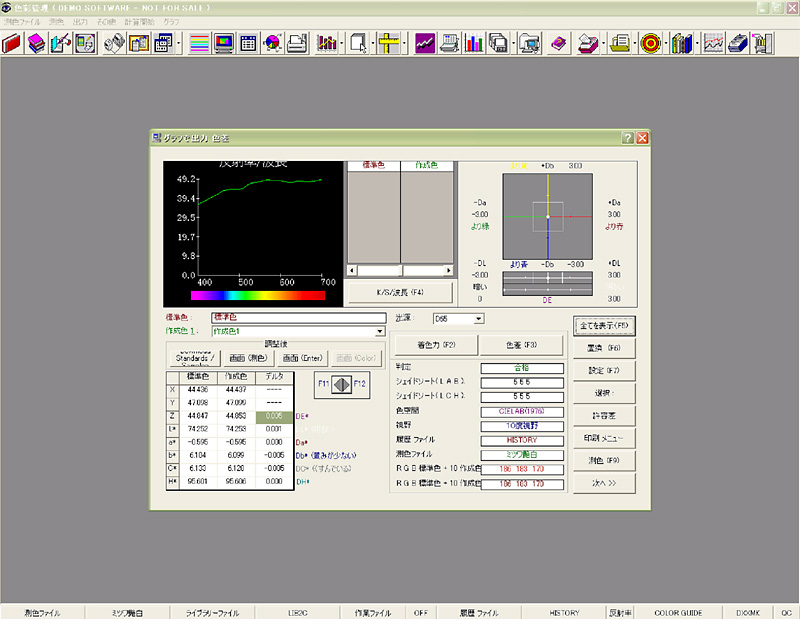The width and height of the screenshot is (800, 619).
Task: Open dropdown arrow beside calculator toolbar icon
Action: [179, 43]
